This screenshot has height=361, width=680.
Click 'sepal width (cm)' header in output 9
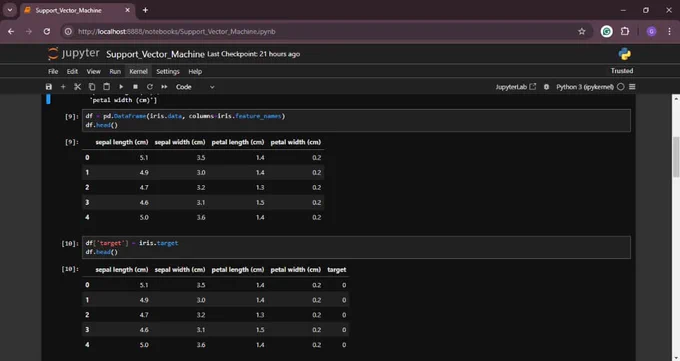pos(180,142)
